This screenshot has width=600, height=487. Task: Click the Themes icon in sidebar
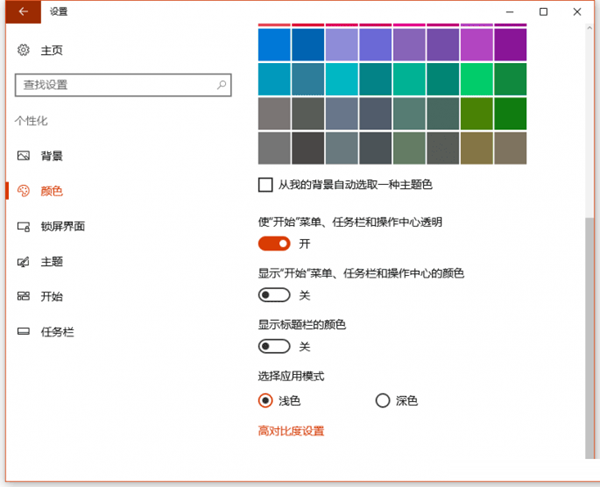tap(23, 262)
